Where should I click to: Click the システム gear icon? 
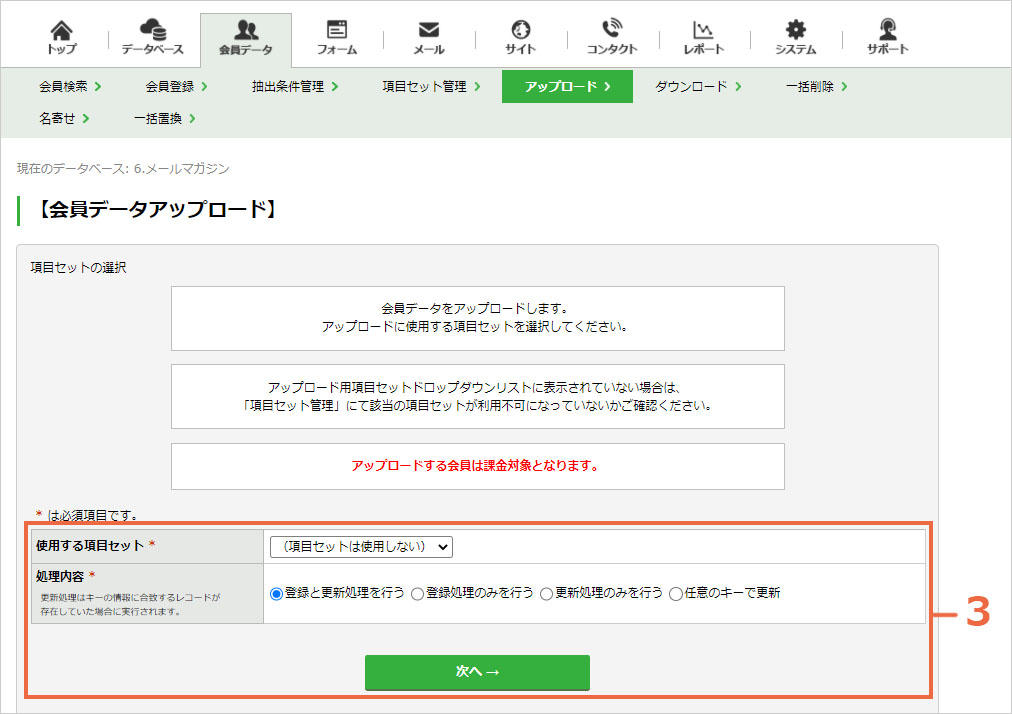pyautogui.click(x=796, y=29)
